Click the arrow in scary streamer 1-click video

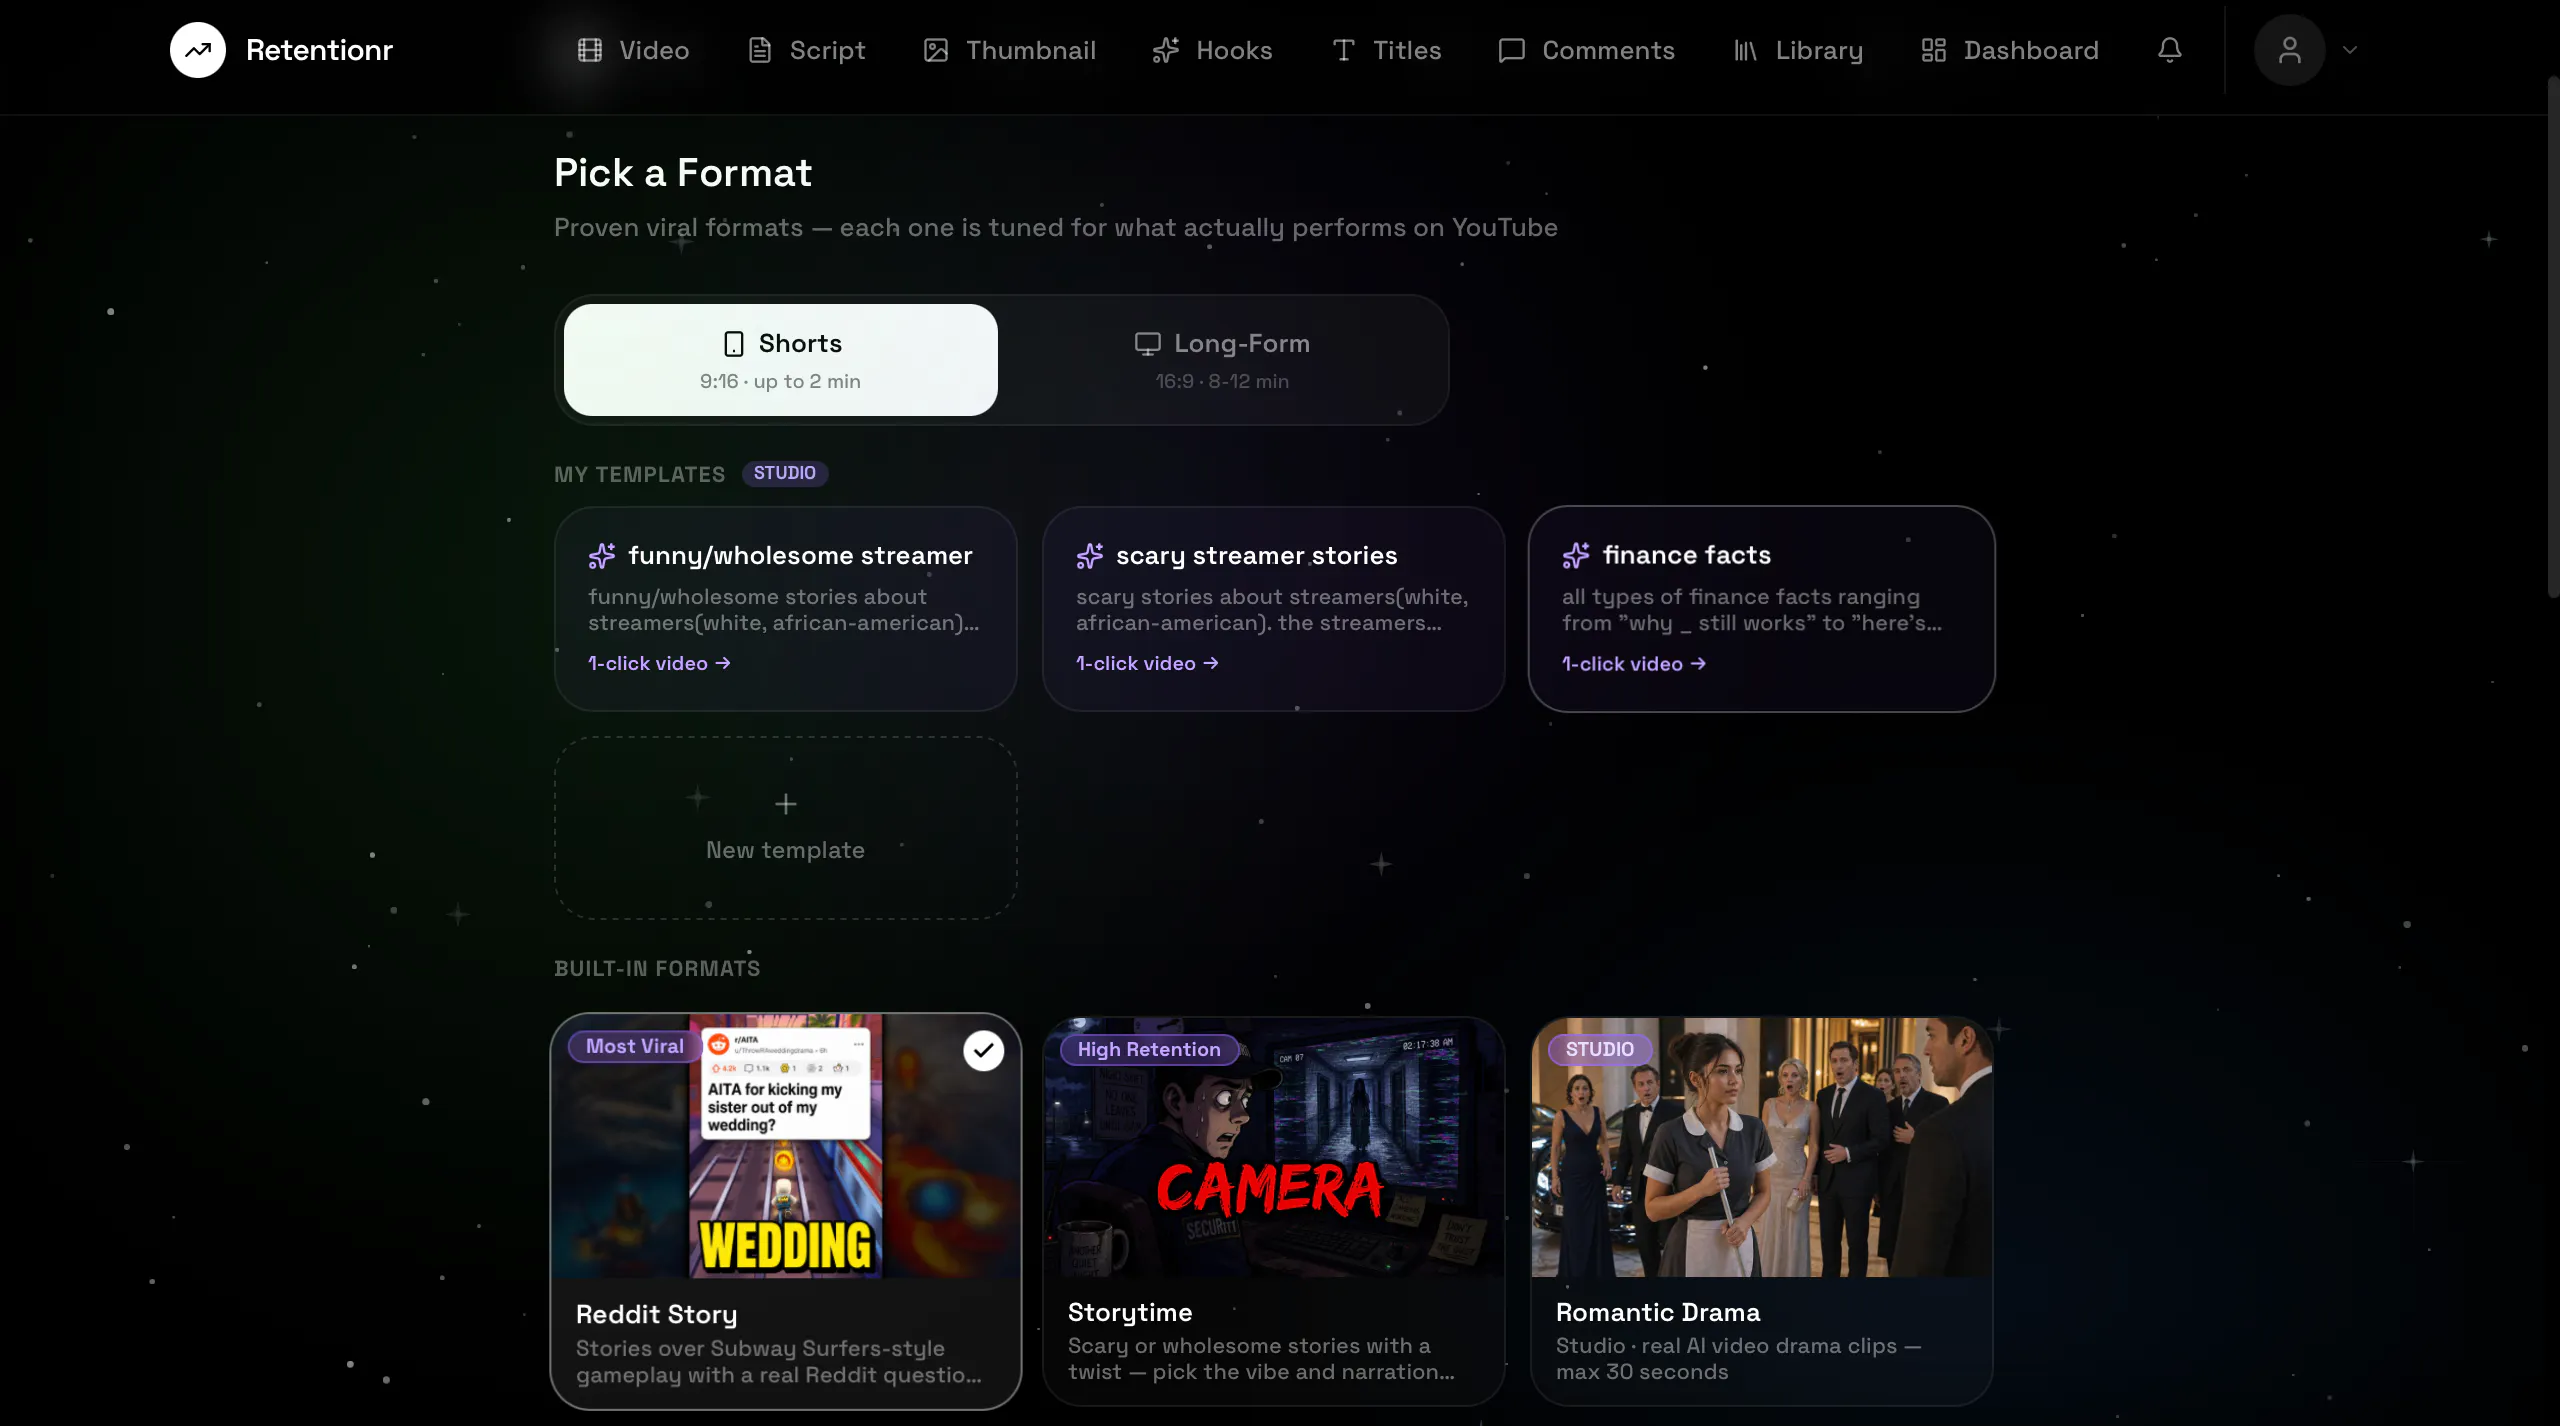[1211, 664]
